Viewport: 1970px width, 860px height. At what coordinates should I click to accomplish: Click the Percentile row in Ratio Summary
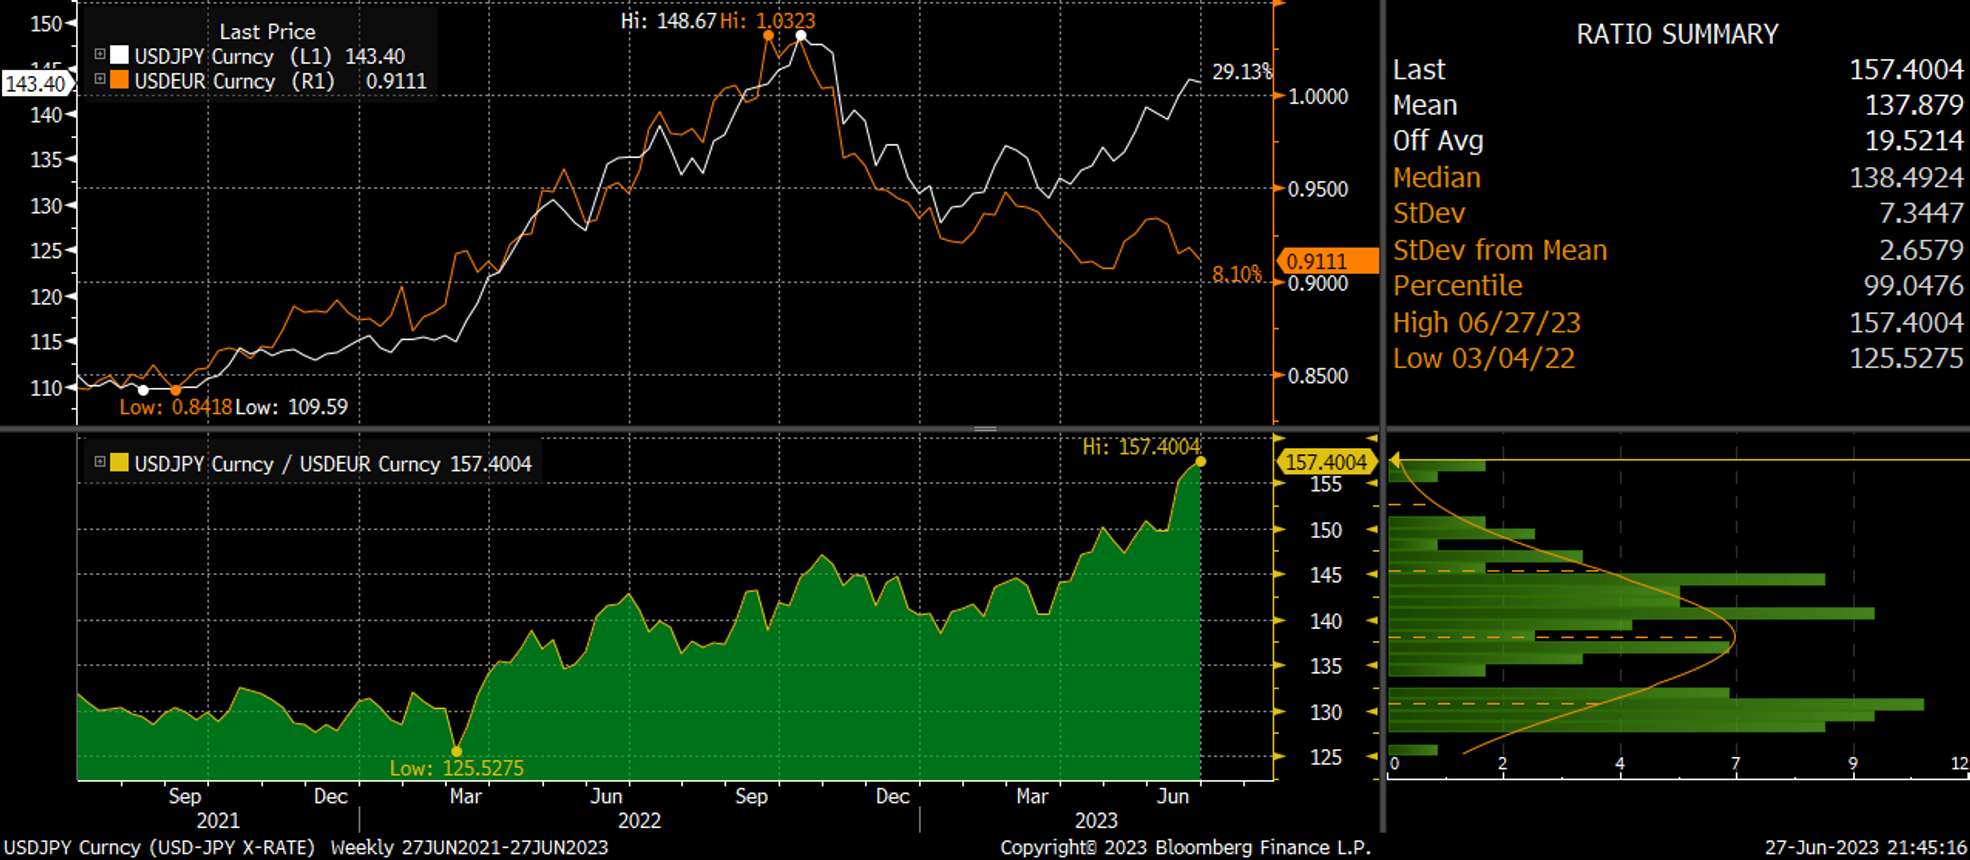click(x=1677, y=286)
